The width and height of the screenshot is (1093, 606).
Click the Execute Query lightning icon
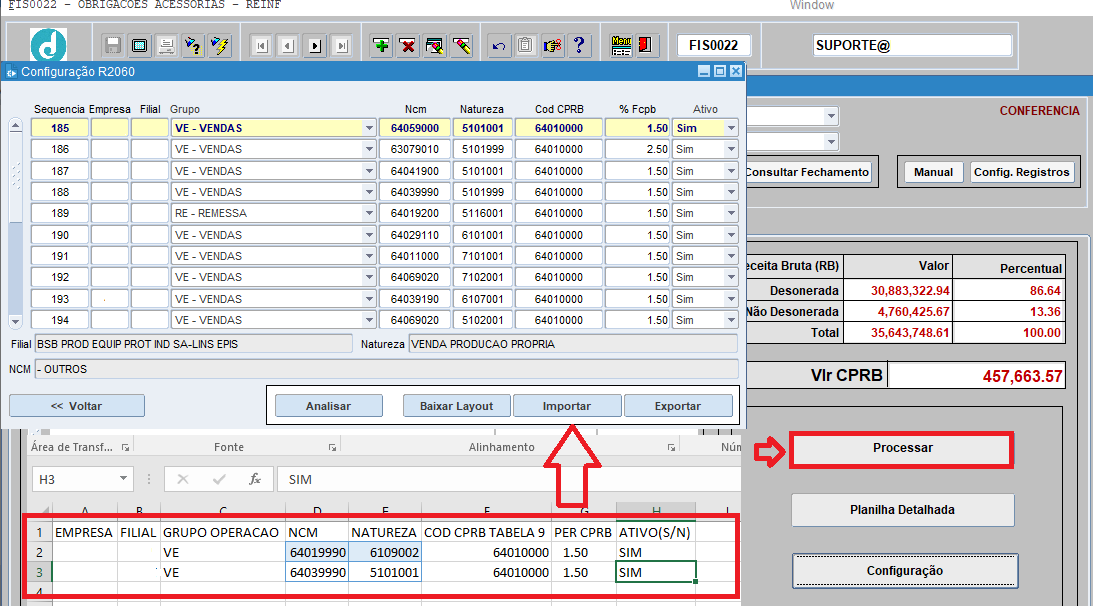pyautogui.click(x=220, y=46)
